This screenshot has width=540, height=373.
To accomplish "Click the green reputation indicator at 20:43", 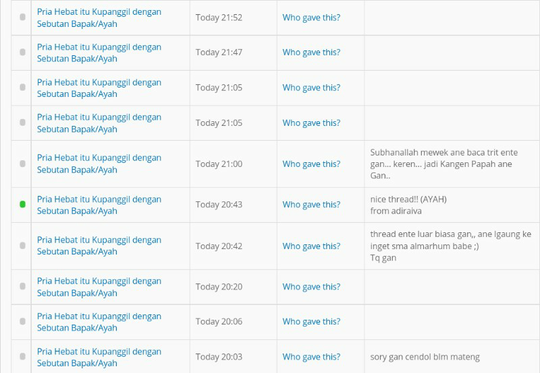I will click(x=23, y=205).
